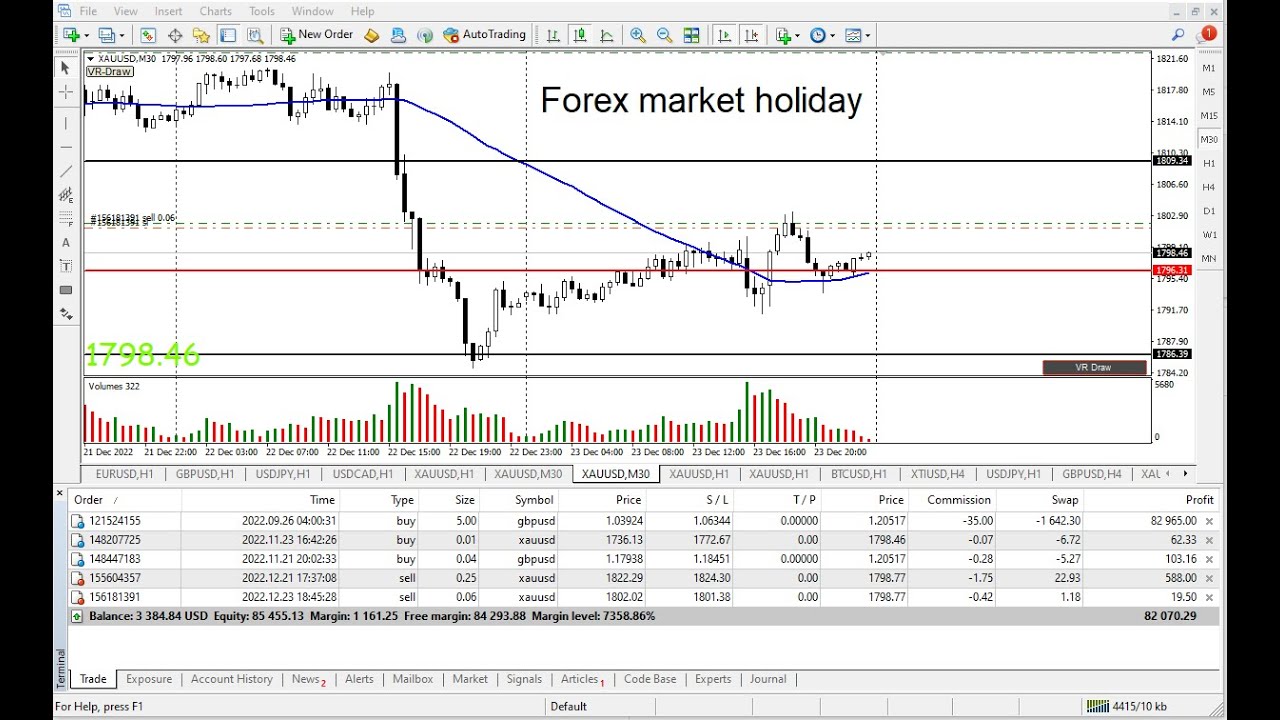Toggle the Data Window panel
1280x720 pixels.
click(175, 35)
